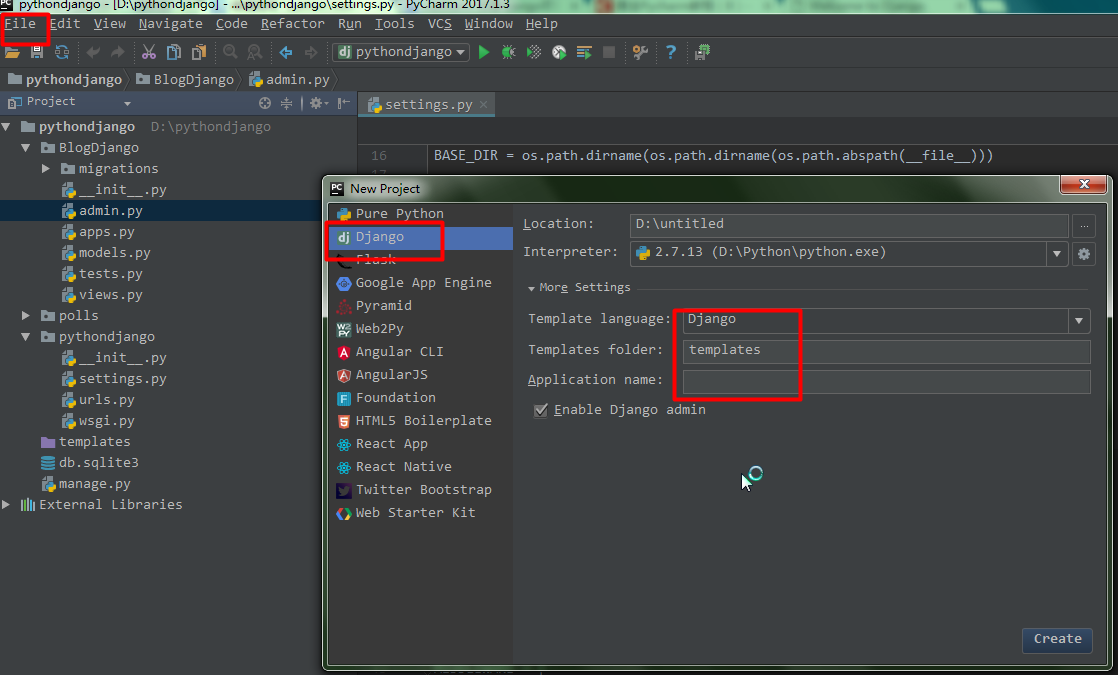Open the Navigate menu
The width and height of the screenshot is (1118, 675).
(170, 24)
